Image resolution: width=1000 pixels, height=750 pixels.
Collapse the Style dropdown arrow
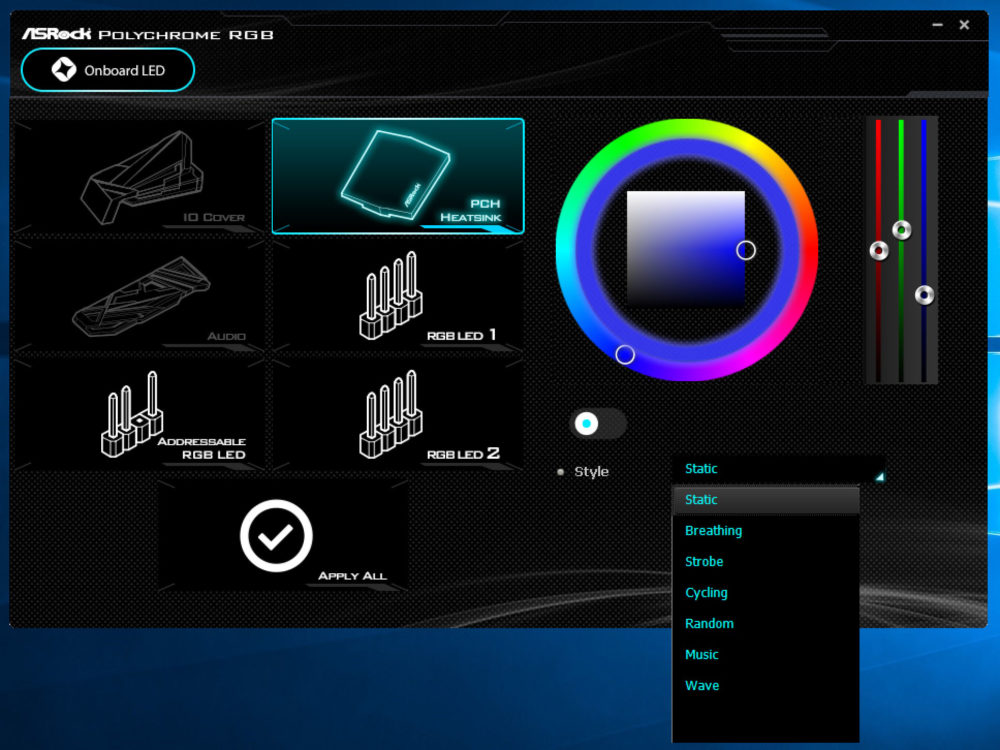click(879, 476)
